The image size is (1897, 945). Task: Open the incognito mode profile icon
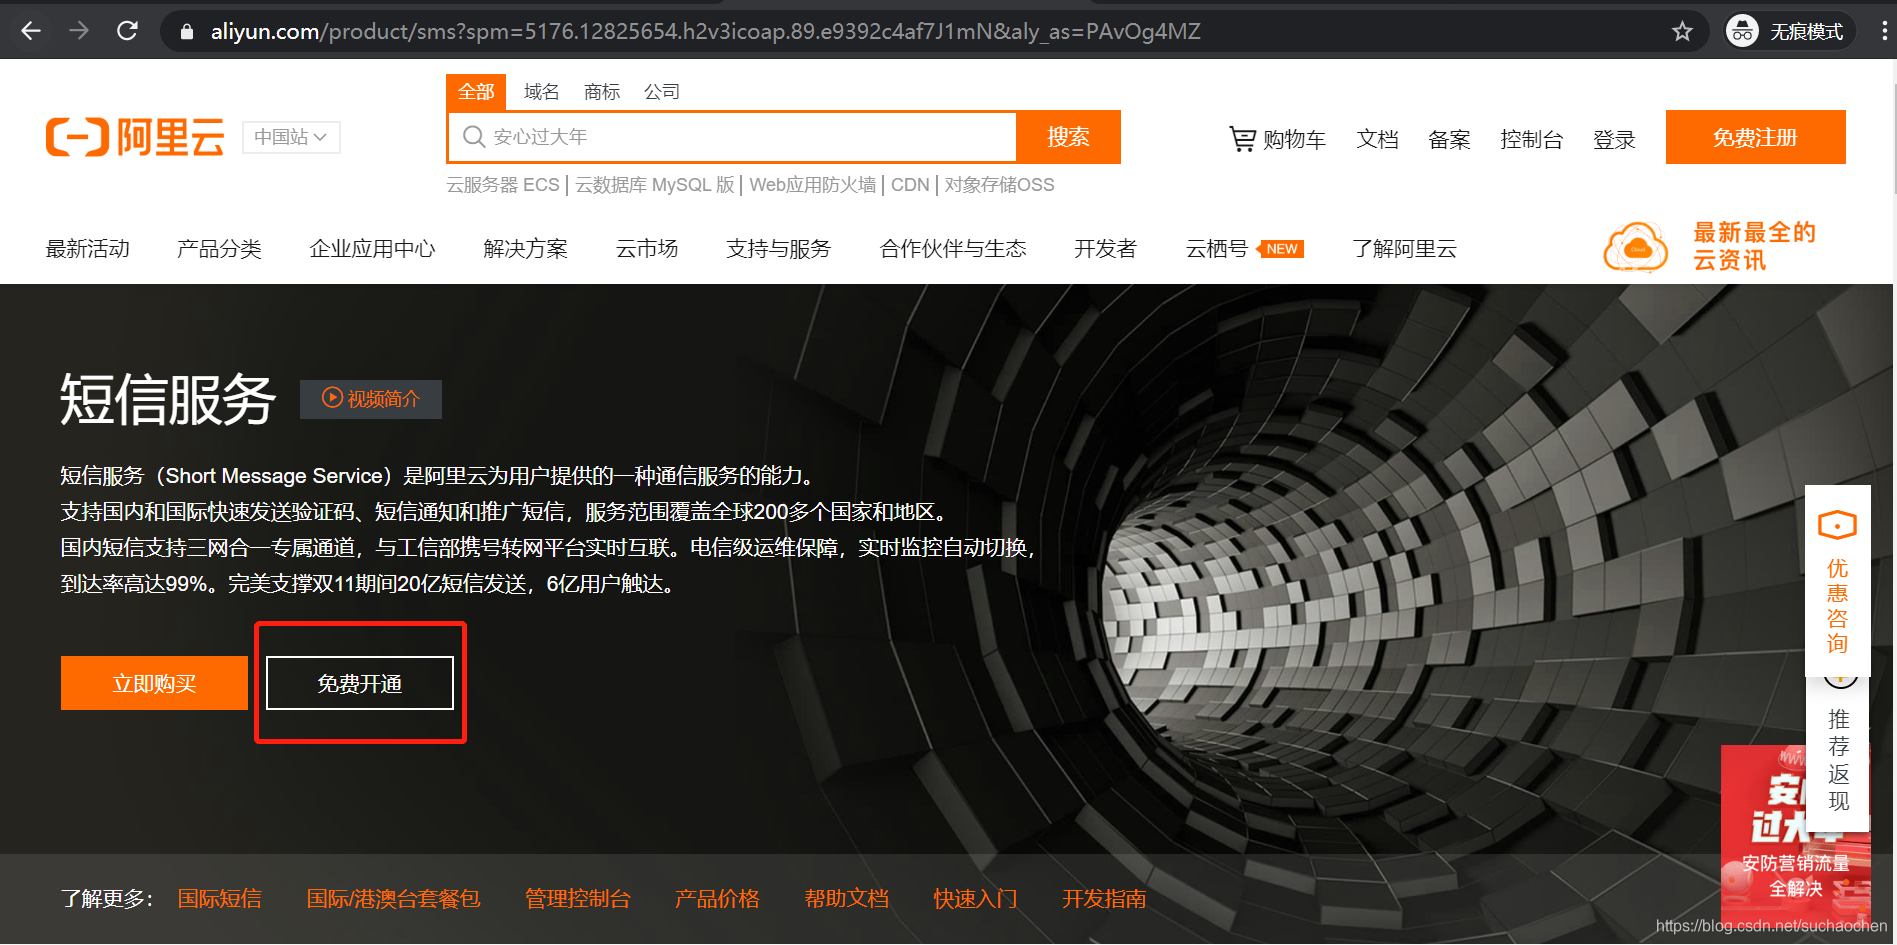(1742, 31)
